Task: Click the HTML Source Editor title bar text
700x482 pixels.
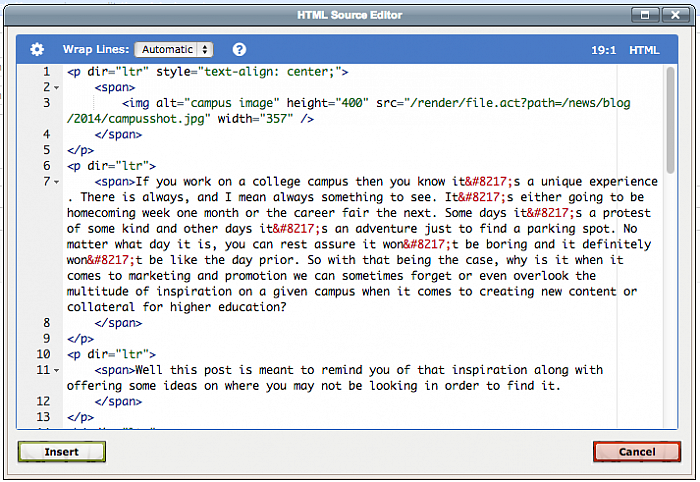Action: pos(350,15)
